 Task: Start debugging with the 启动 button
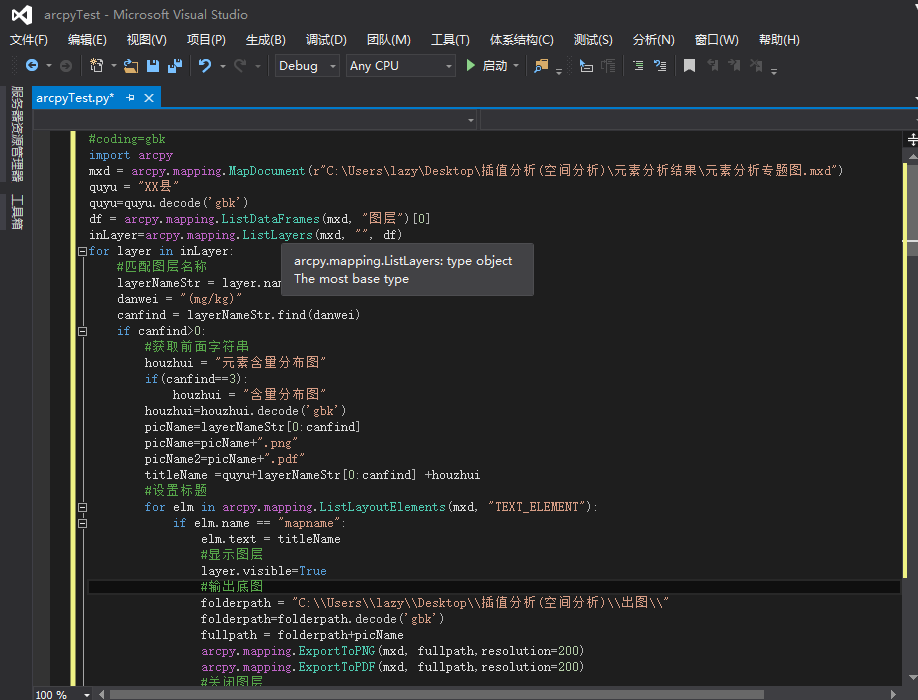point(487,66)
